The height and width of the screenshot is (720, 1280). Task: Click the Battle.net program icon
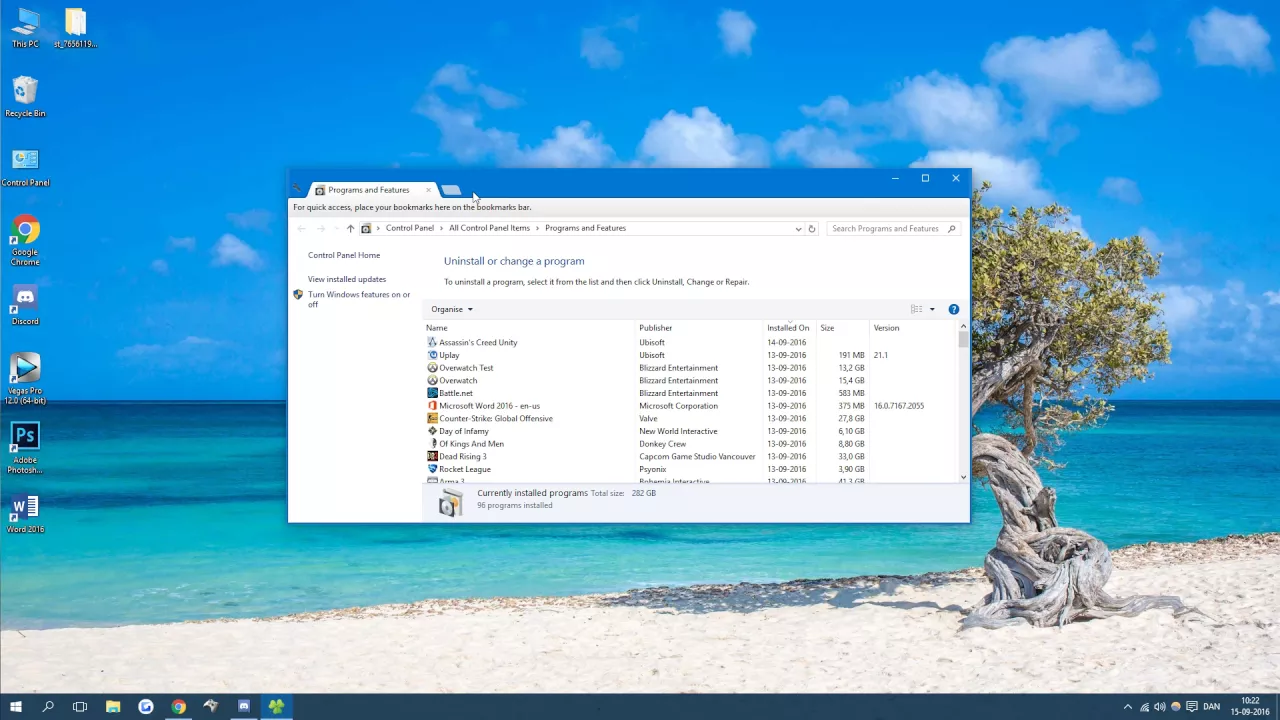pos(432,393)
